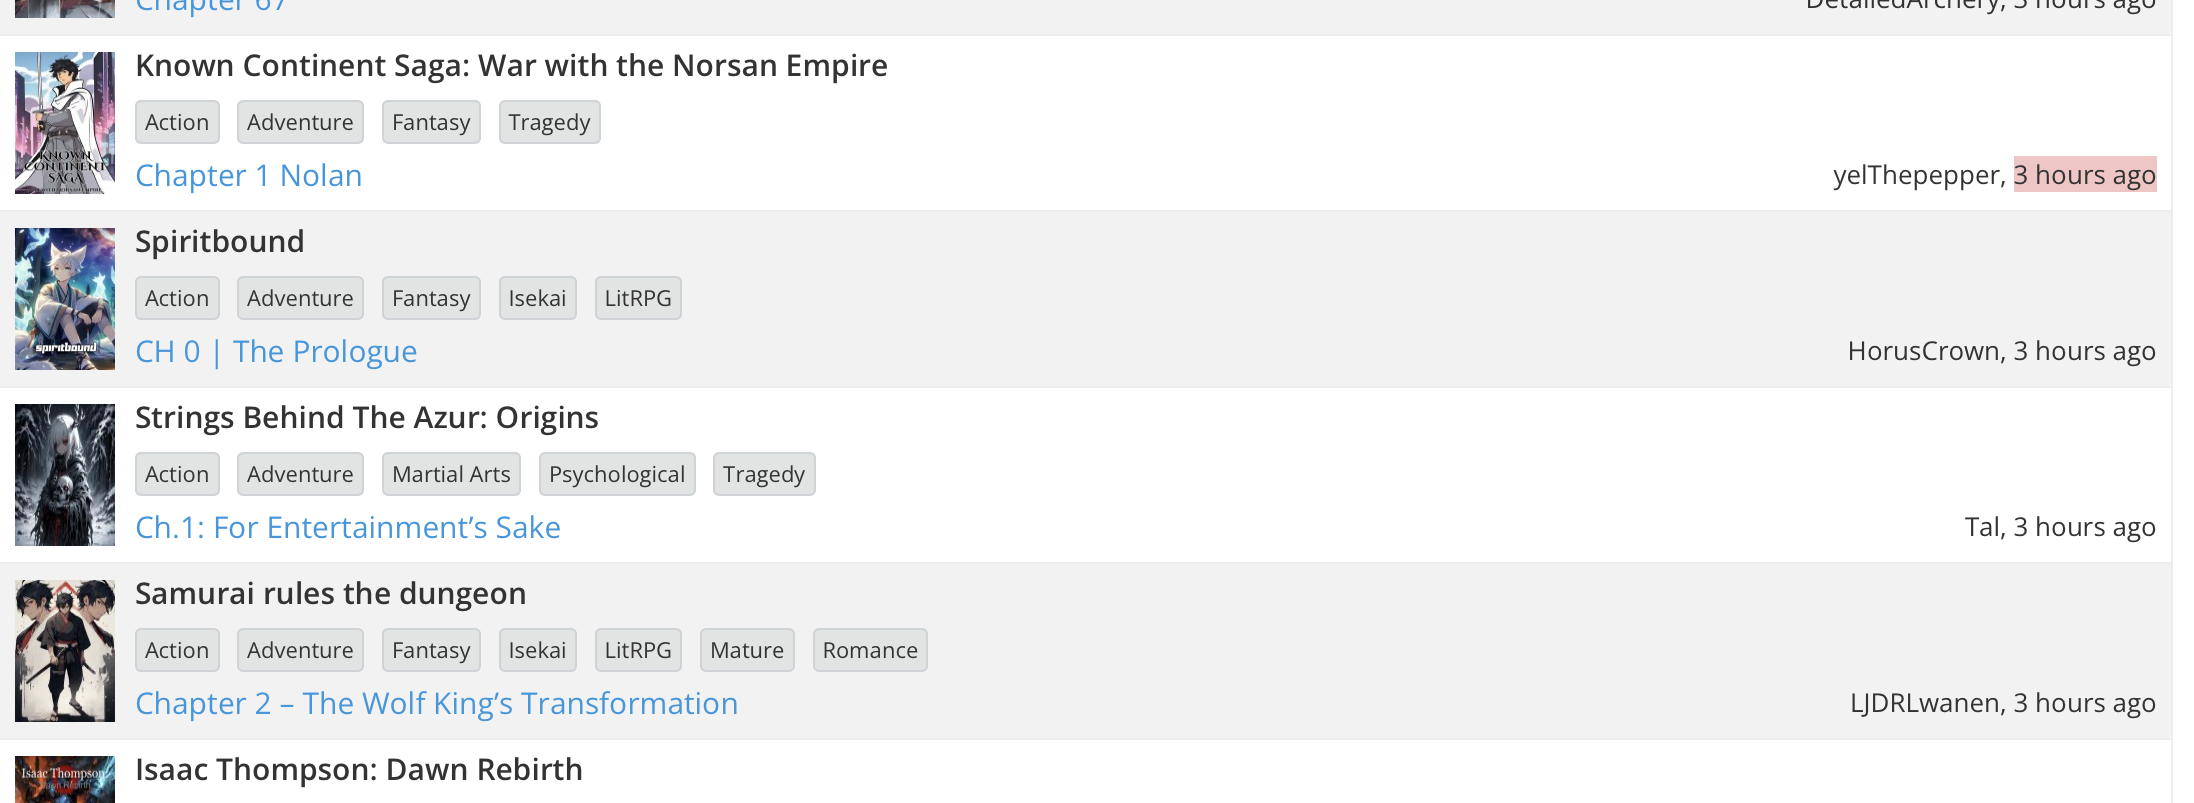Viewport: 2194px width, 803px height.
Task: Open Samurai rules the dungeon title
Action: coord(330,593)
